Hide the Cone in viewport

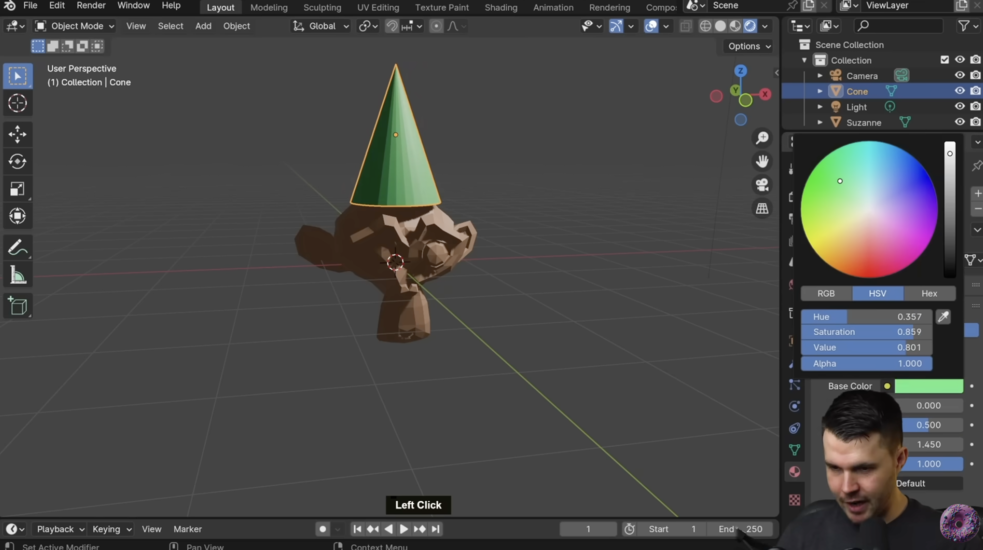[960, 91]
